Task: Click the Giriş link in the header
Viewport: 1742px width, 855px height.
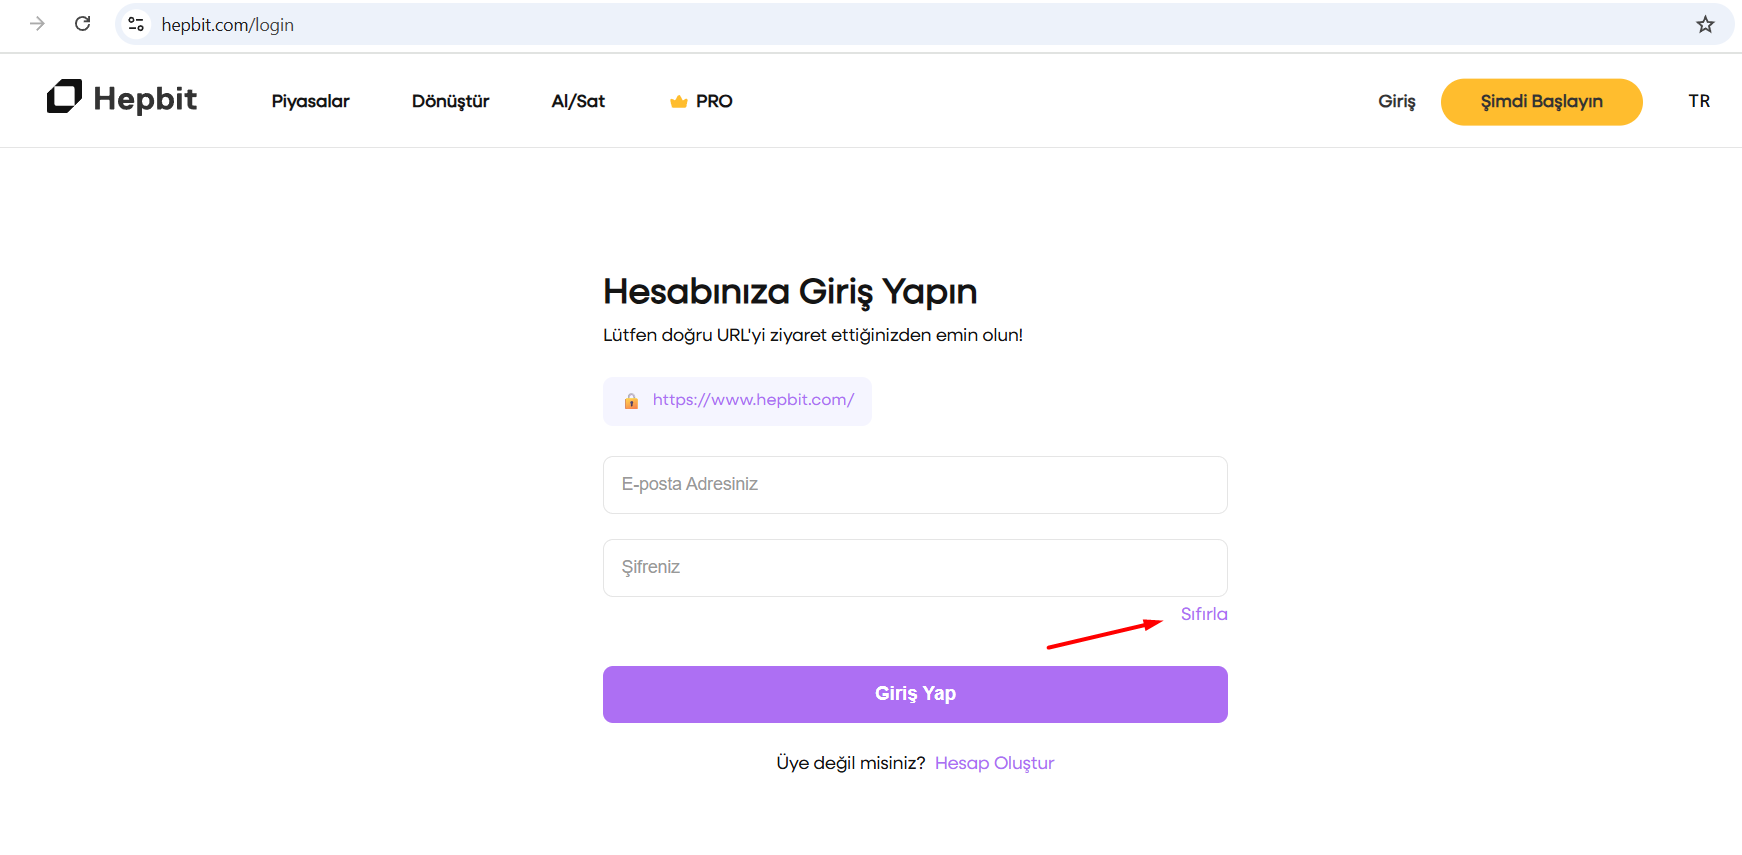Action: coord(1396,101)
